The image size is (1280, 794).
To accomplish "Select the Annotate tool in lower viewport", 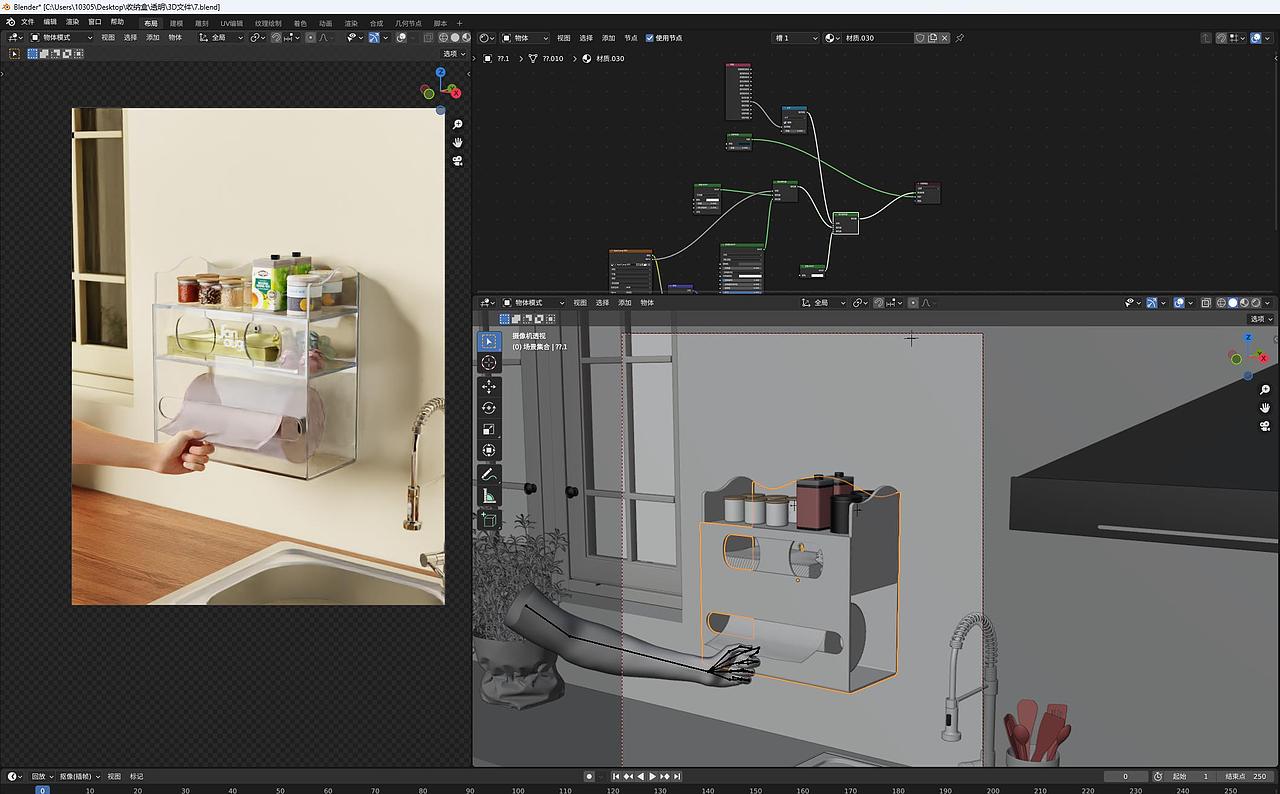I will 489,475.
